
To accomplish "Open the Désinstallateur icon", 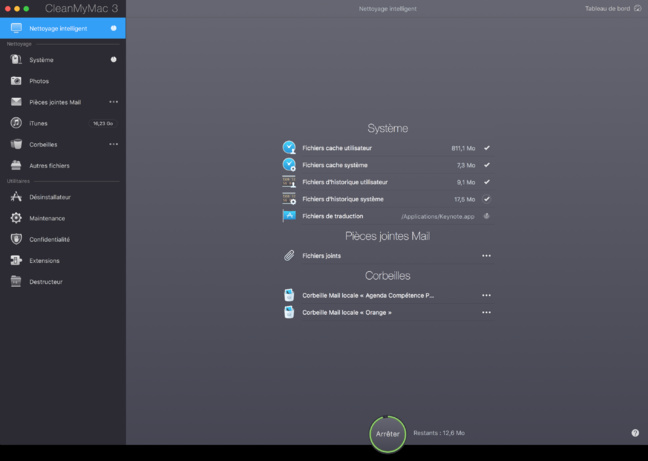I will (16, 197).
